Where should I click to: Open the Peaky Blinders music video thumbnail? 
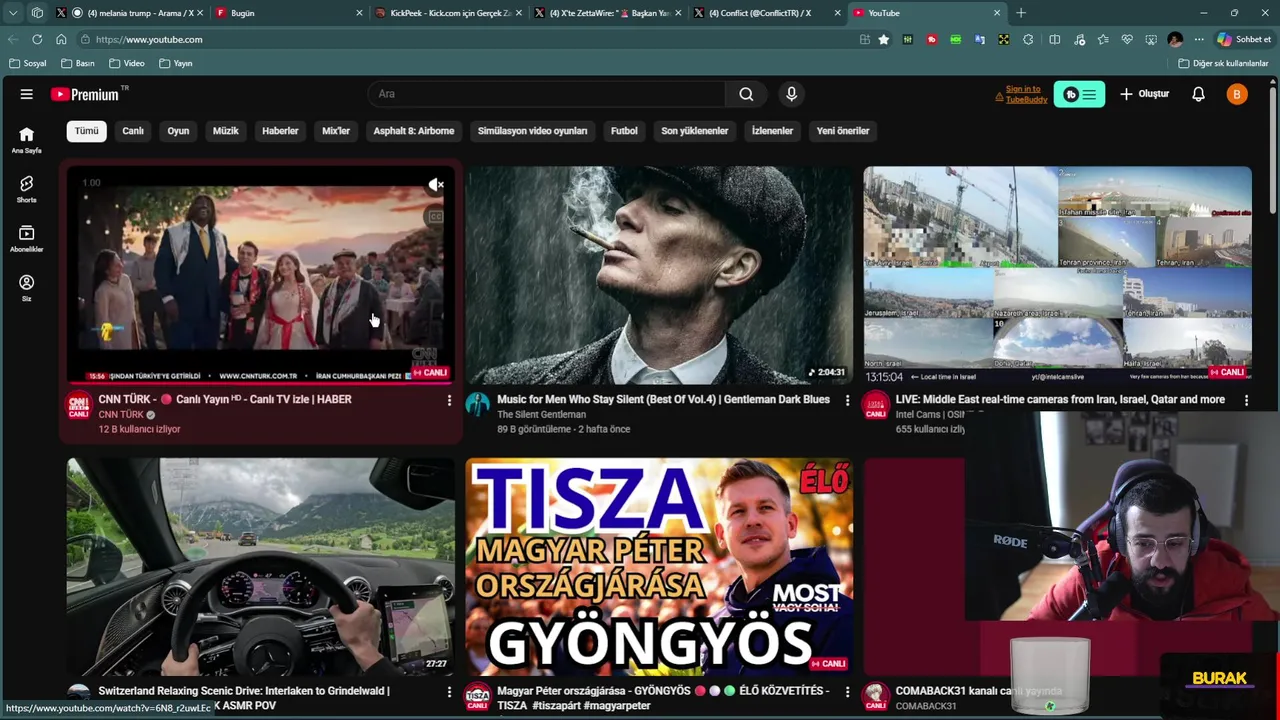[x=659, y=275]
